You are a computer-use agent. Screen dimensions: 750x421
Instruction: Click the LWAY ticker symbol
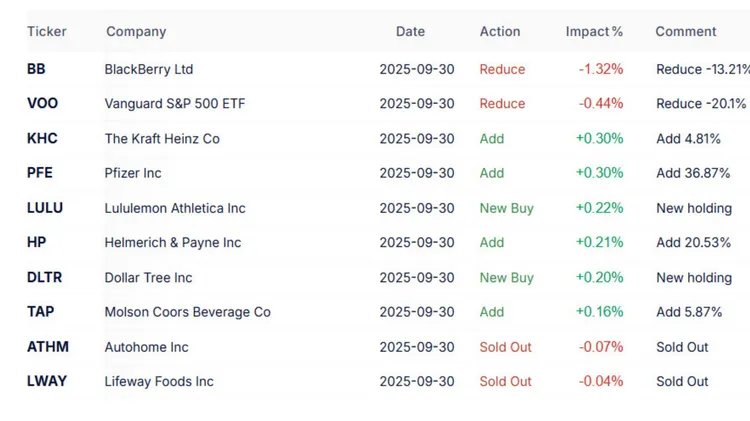coord(49,381)
